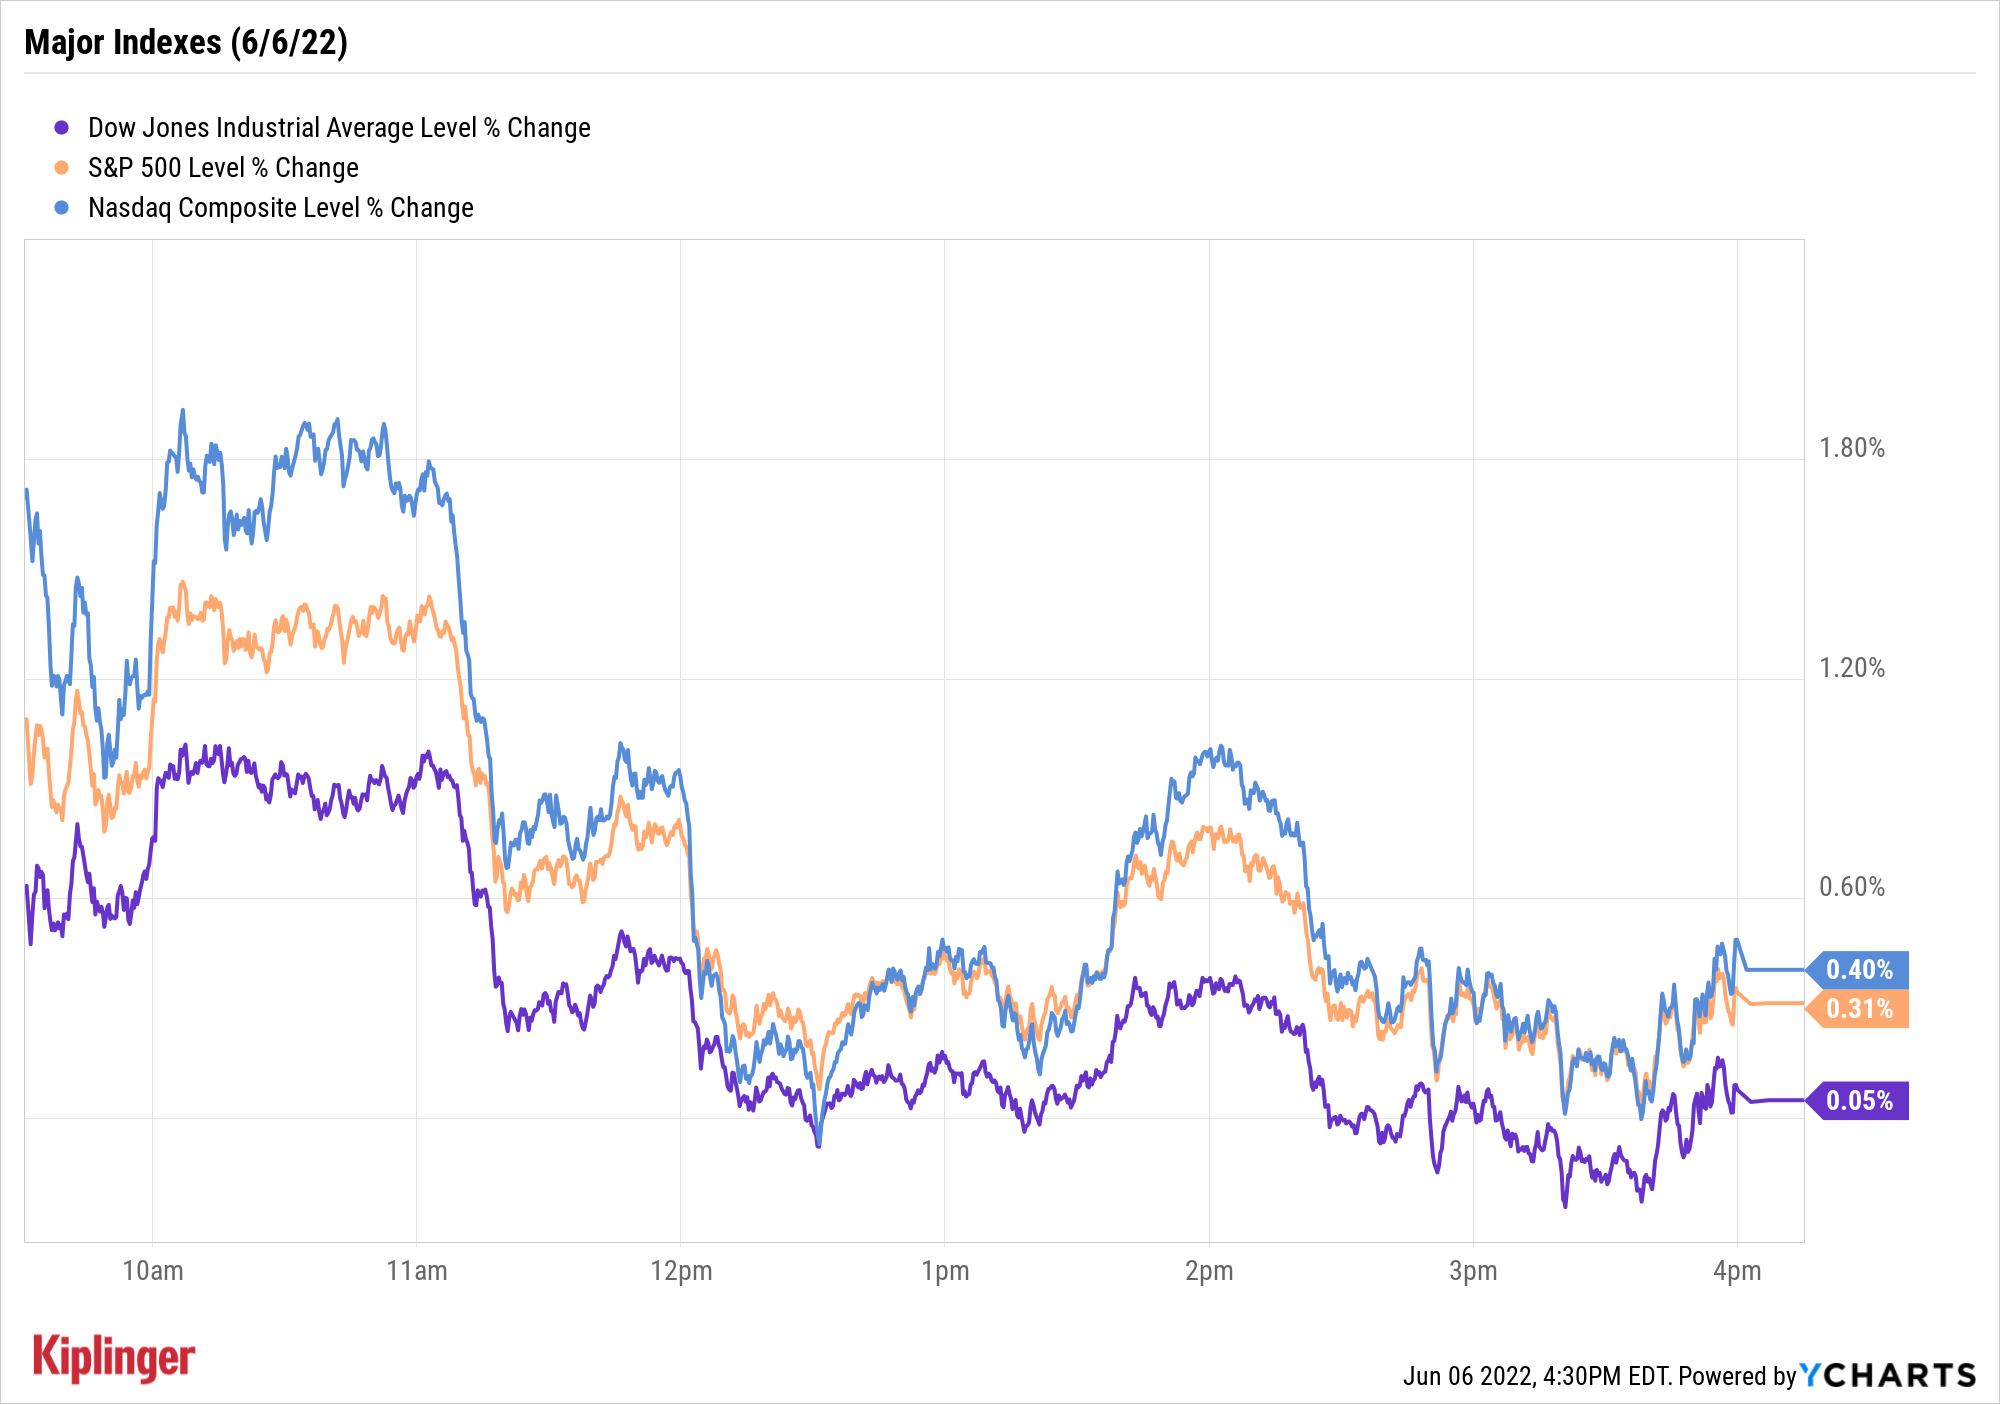Click the YCharts logo
Viewport: 2000px width, 1404px height.
tap(1888, 1376)
